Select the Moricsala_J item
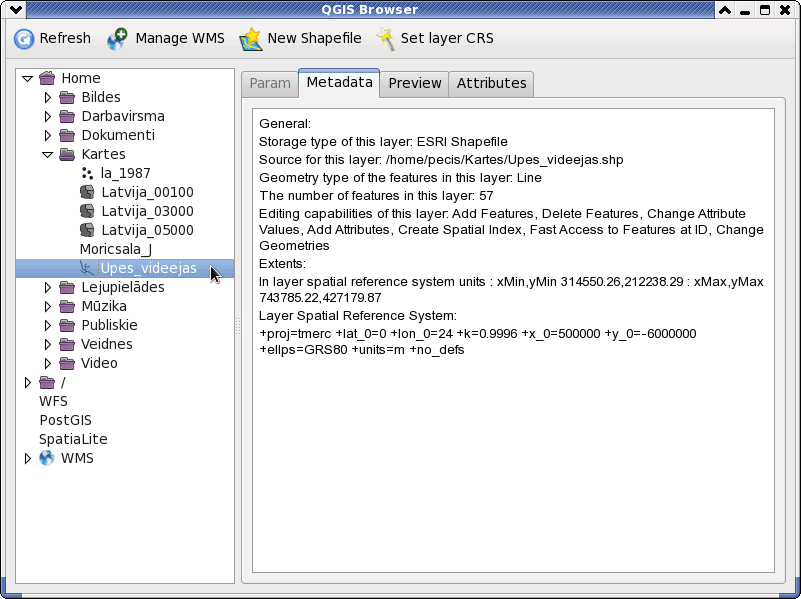801x599 pixels. pos(116,249)
